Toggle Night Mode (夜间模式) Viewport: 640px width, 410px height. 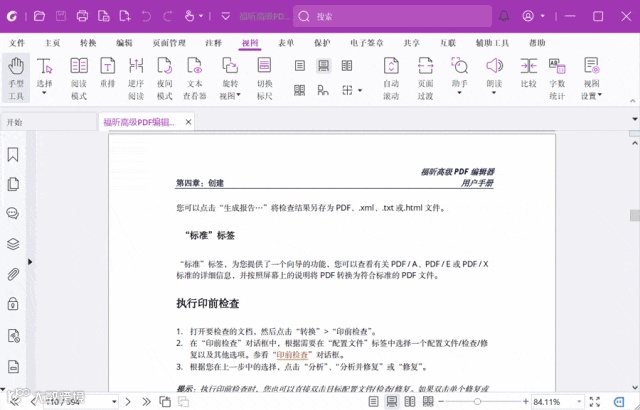pos(164,78)
